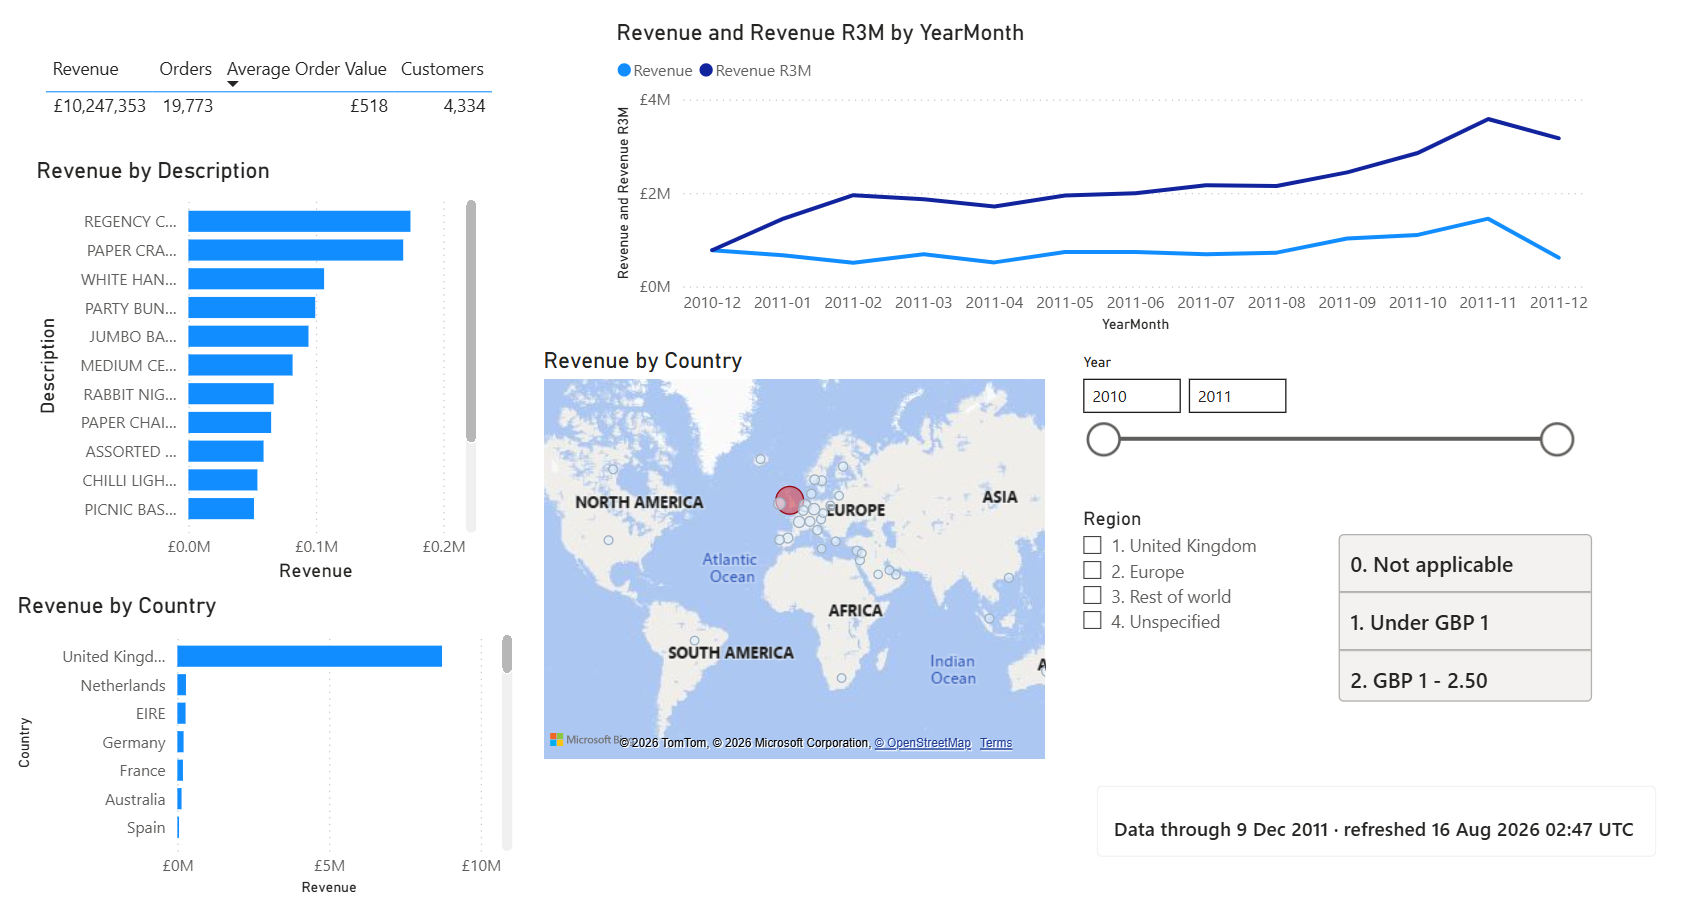This screenshot has height=916, width=1687.
Task: Select the '0. Not applicable' price slicer
Action: click(x=1464, y=564)
